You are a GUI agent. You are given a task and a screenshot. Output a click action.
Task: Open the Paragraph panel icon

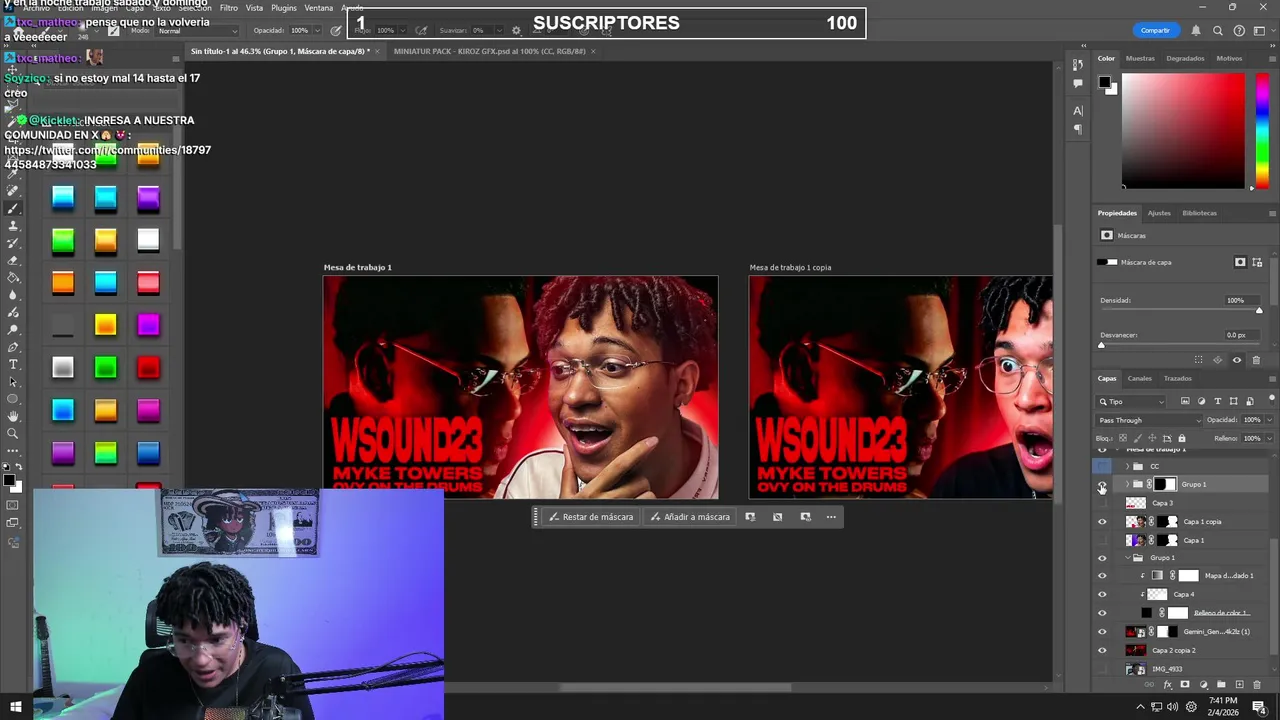pos(1078,129)
